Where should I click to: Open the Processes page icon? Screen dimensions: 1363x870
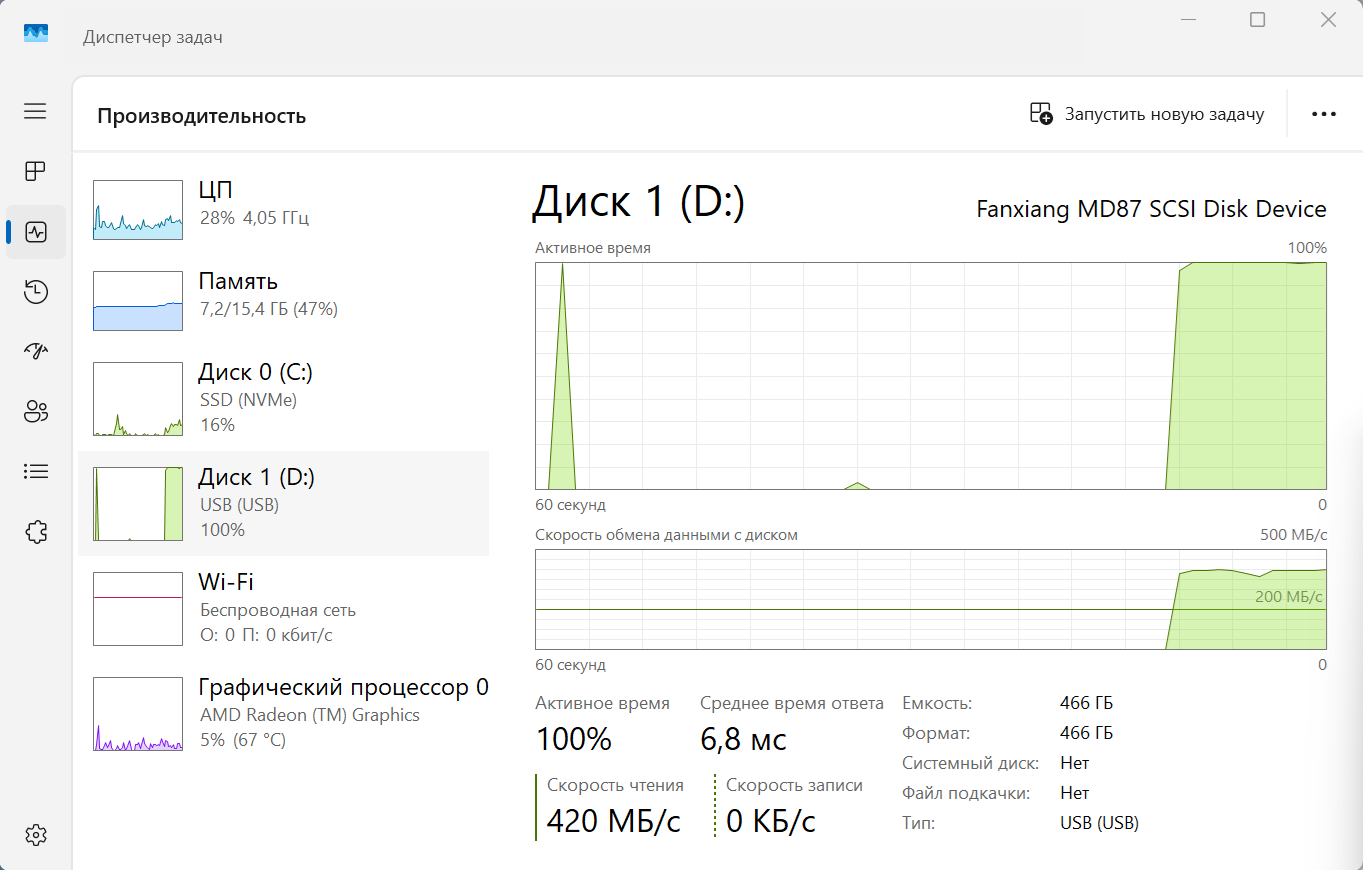click(35, 171)
